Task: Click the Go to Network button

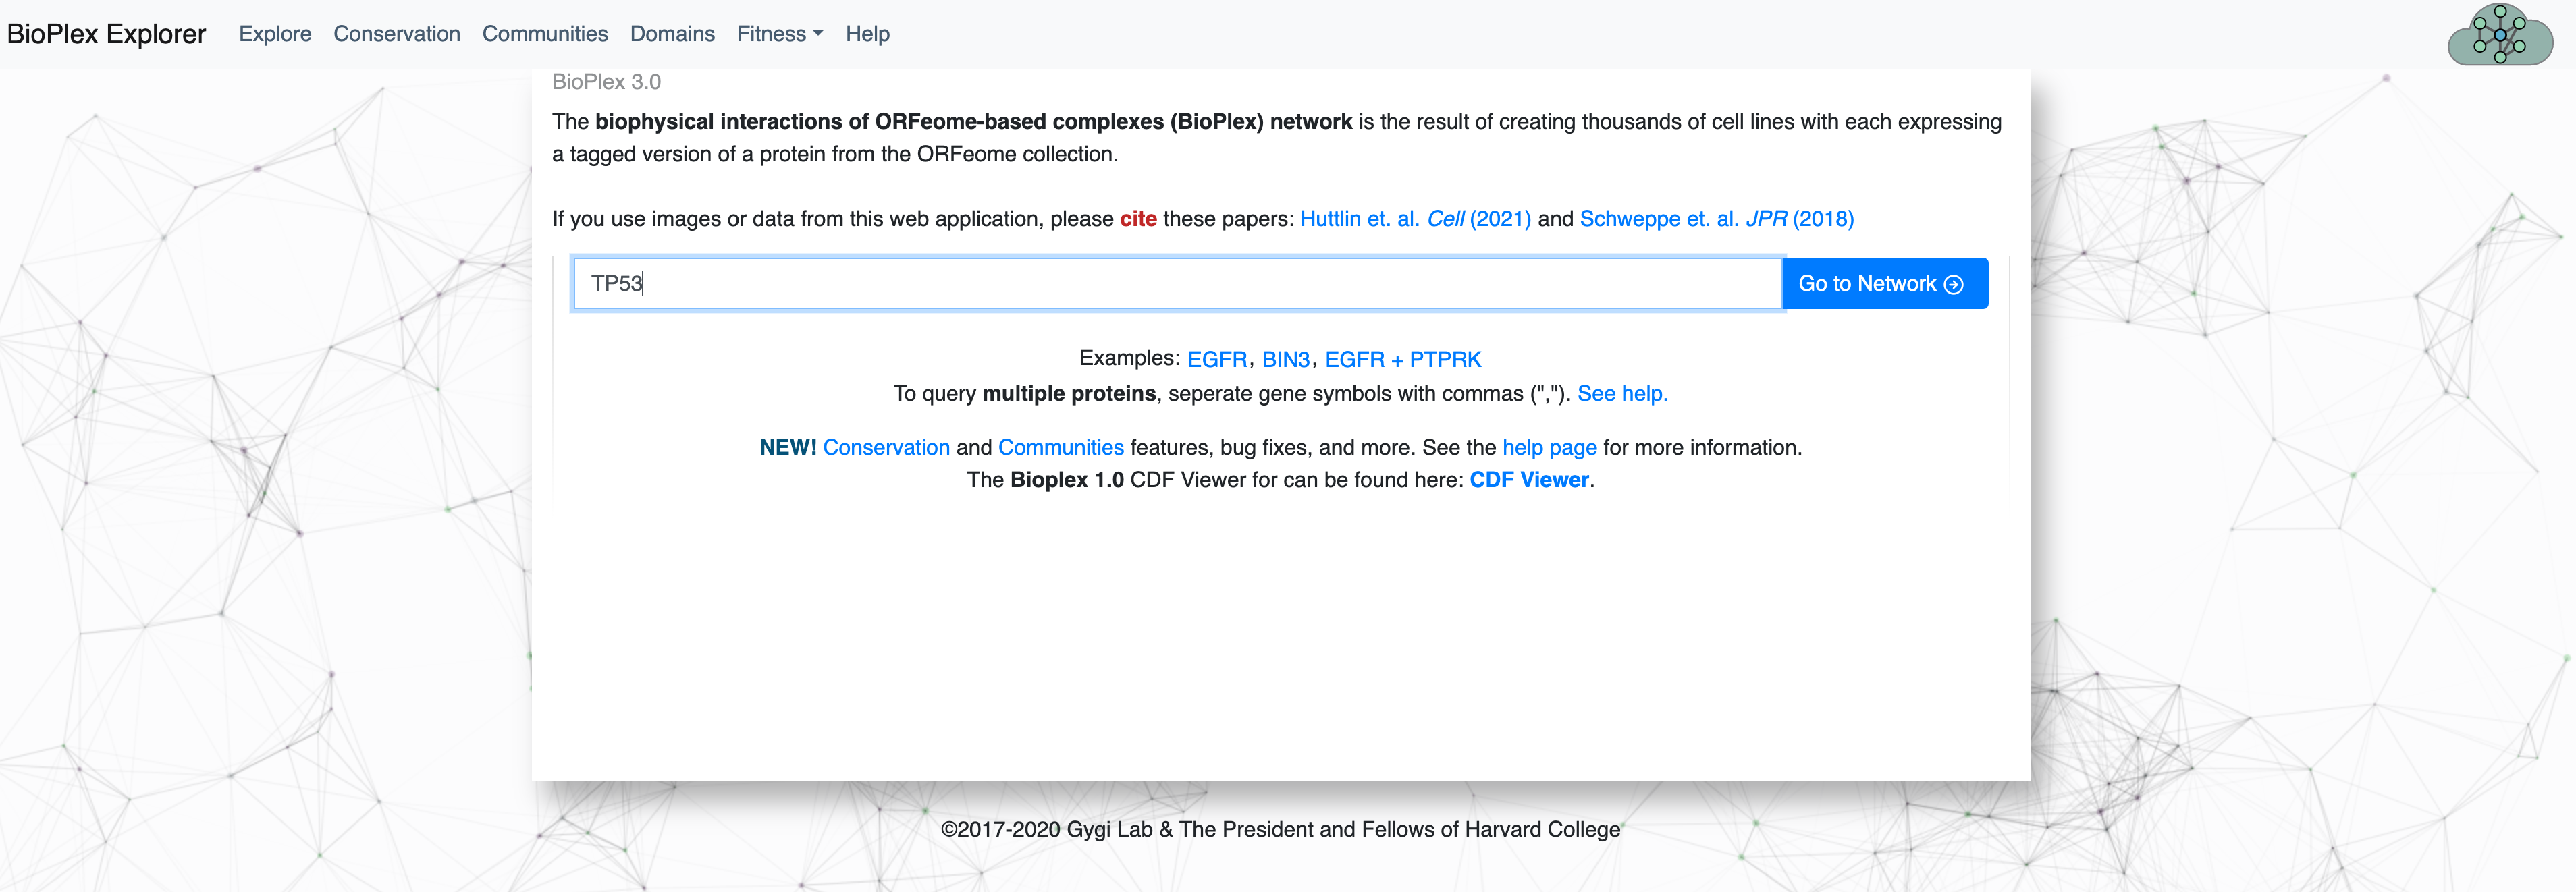Action: pyautogui.click(x=1885, y=284)
